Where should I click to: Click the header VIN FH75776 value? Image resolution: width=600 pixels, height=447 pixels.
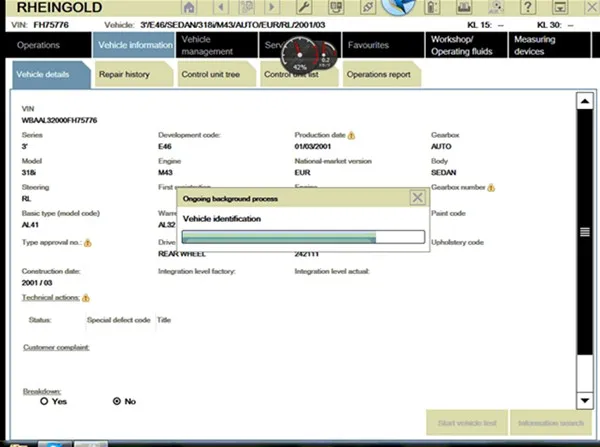(51, 25)
